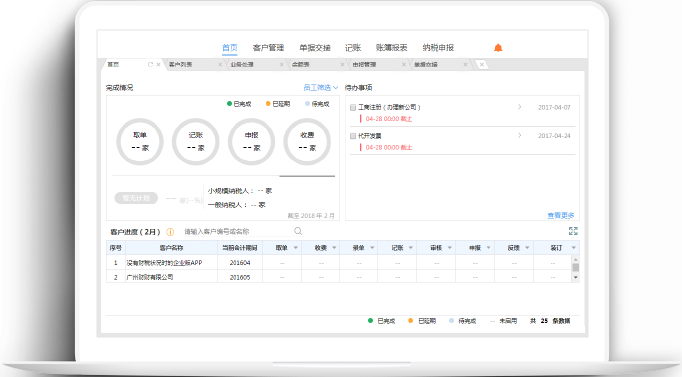The width and height of the screenshot is (682, 377).
Task: Switch to the 客户列表 sub-tab
Action: (181, 64)
